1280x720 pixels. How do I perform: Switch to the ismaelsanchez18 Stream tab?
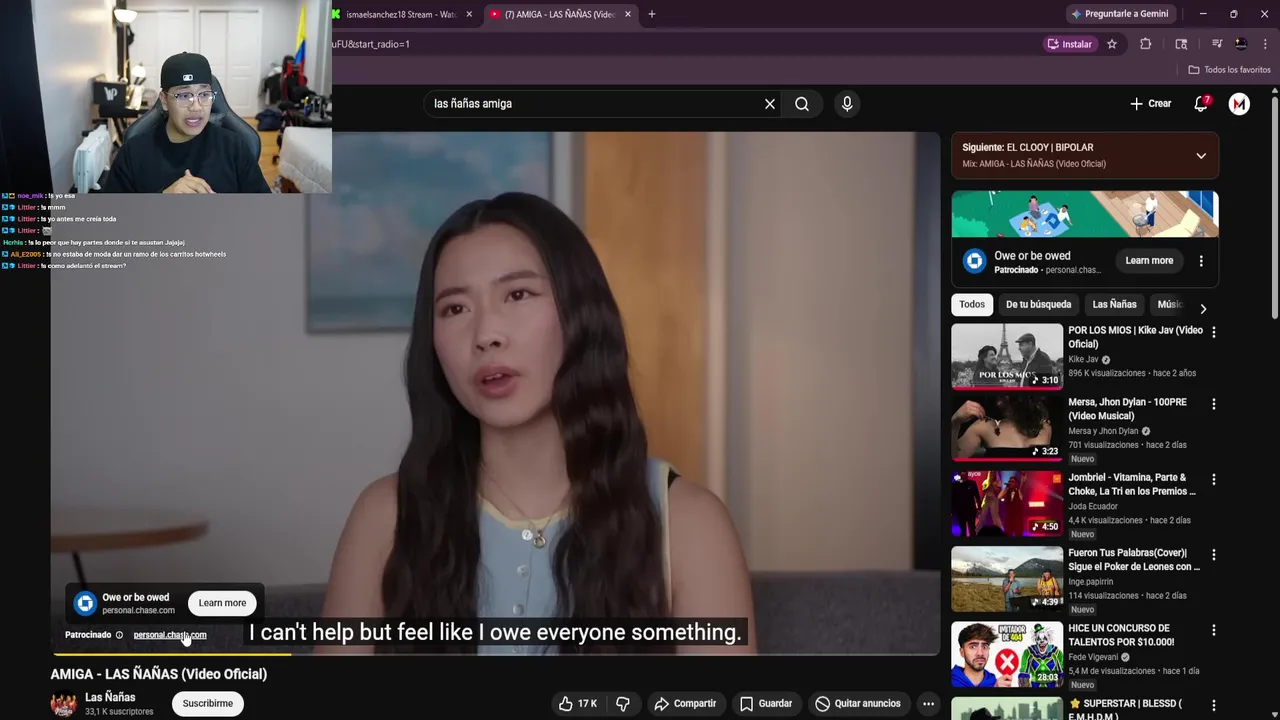pyautogui.click(x=400, y=14)
